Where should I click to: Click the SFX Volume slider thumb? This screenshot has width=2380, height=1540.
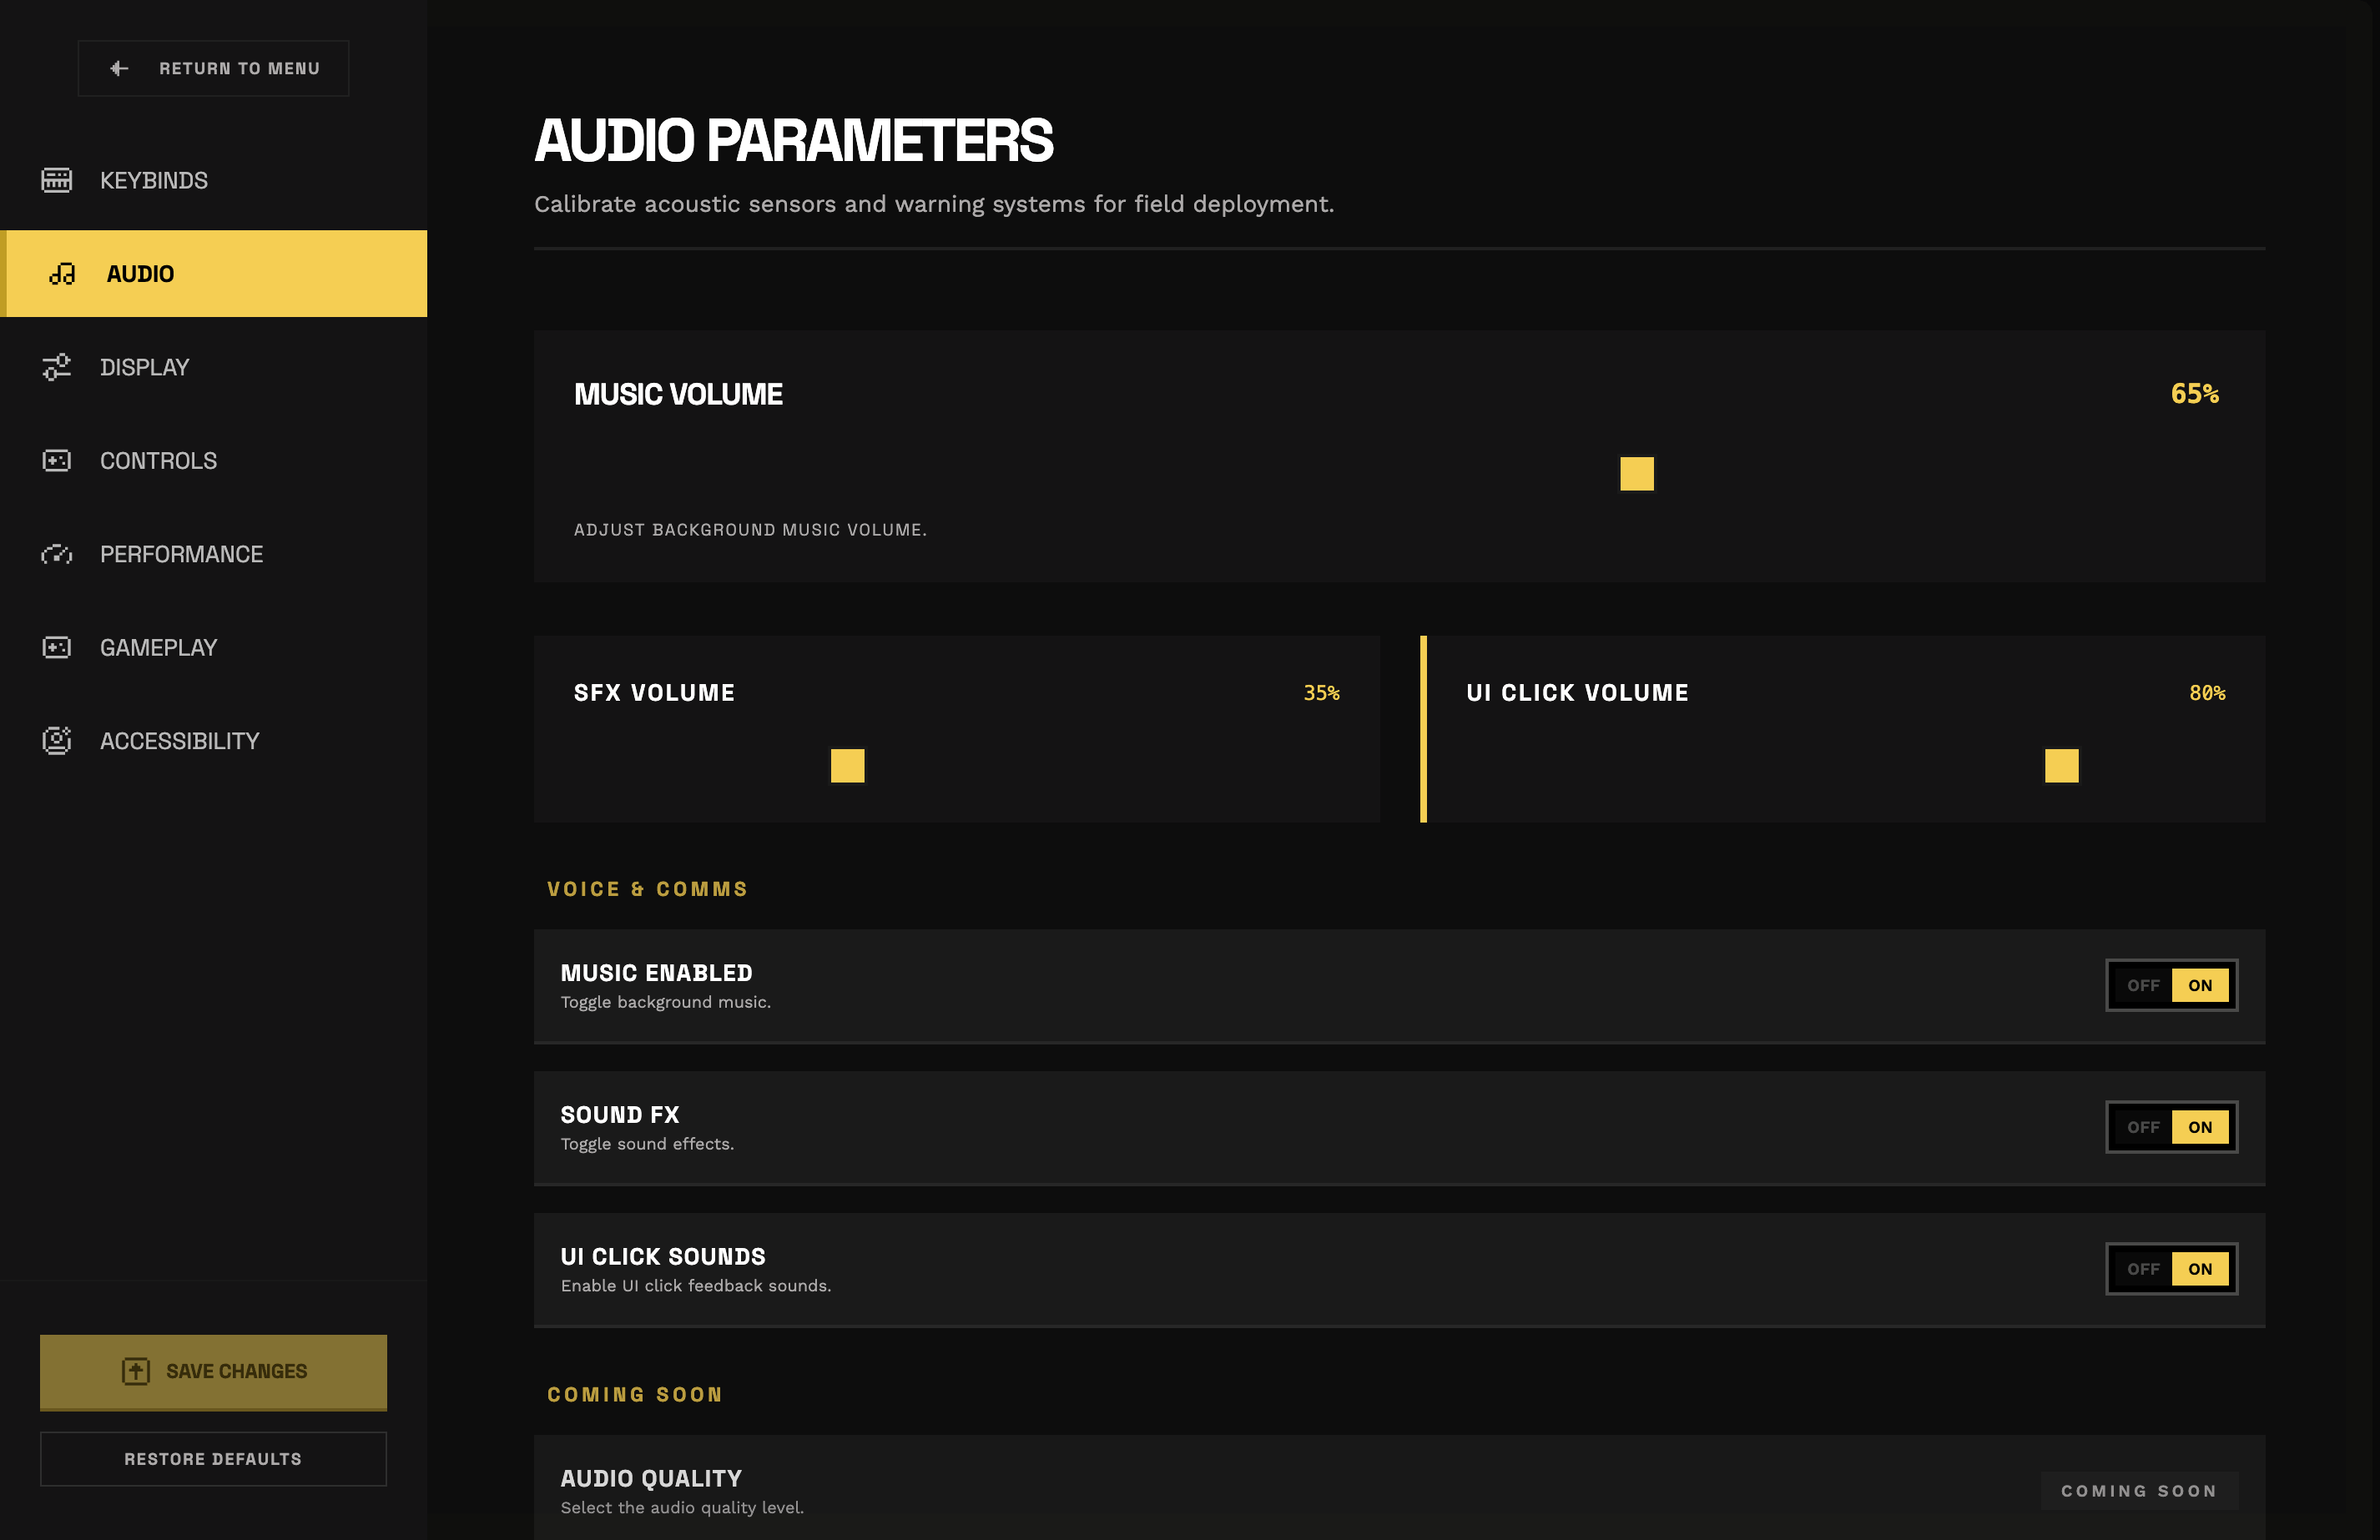point(847,766)
